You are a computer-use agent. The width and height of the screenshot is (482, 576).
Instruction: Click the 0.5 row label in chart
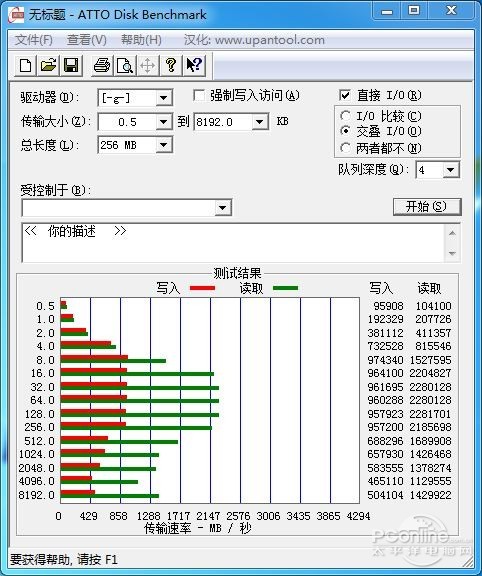pos(45,306)
